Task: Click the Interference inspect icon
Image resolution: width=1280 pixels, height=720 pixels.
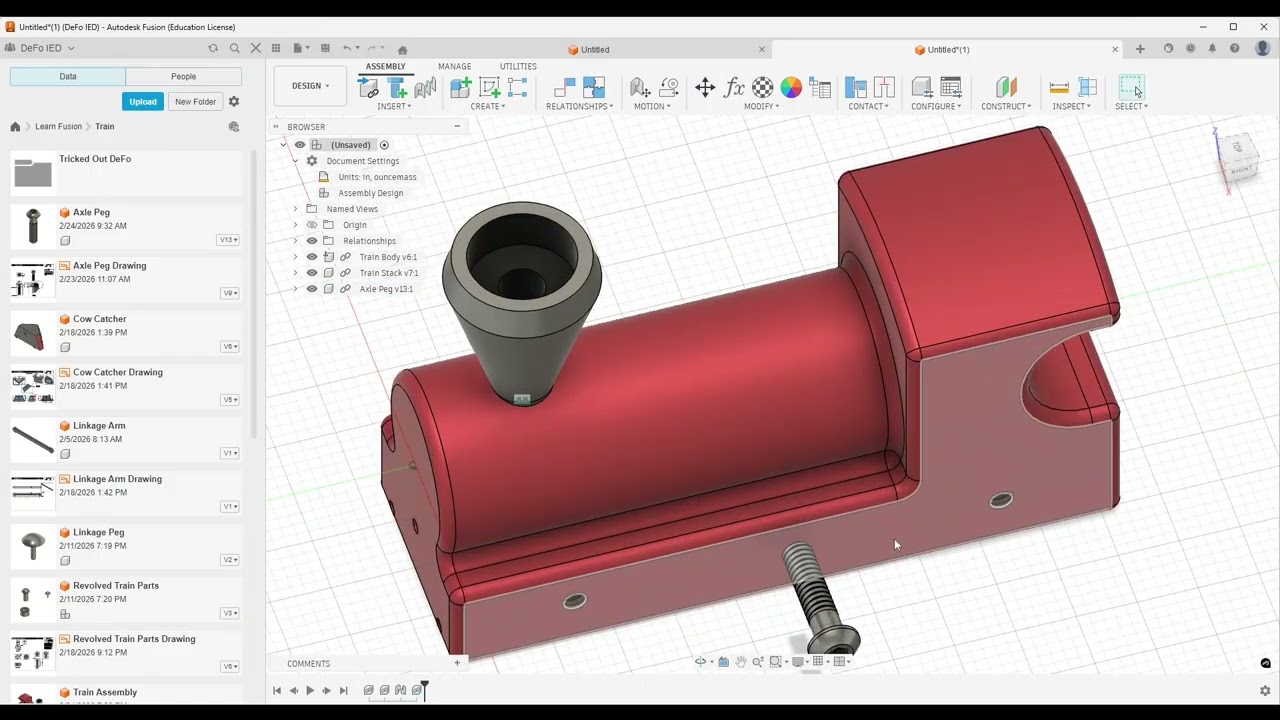Action: pos(1088,88)
